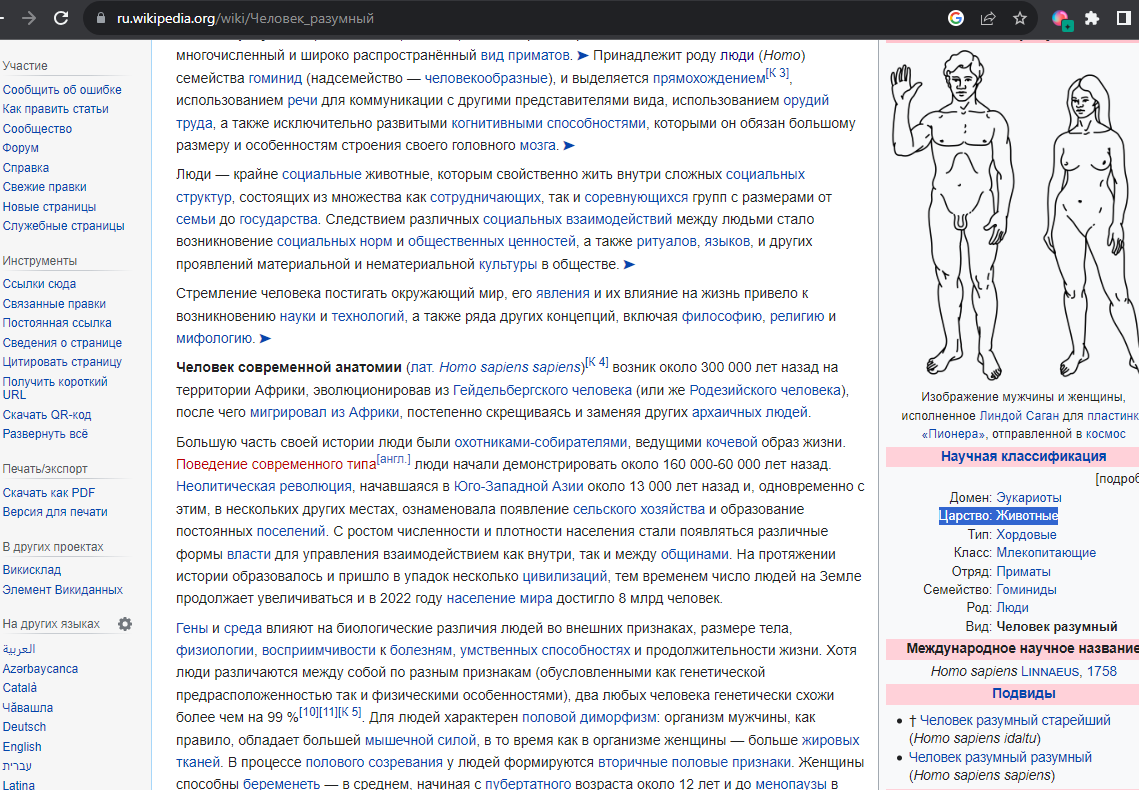Click the "население мира" link
The width and height of the screenshot is (1139, 790).
(x=499, y=598)
